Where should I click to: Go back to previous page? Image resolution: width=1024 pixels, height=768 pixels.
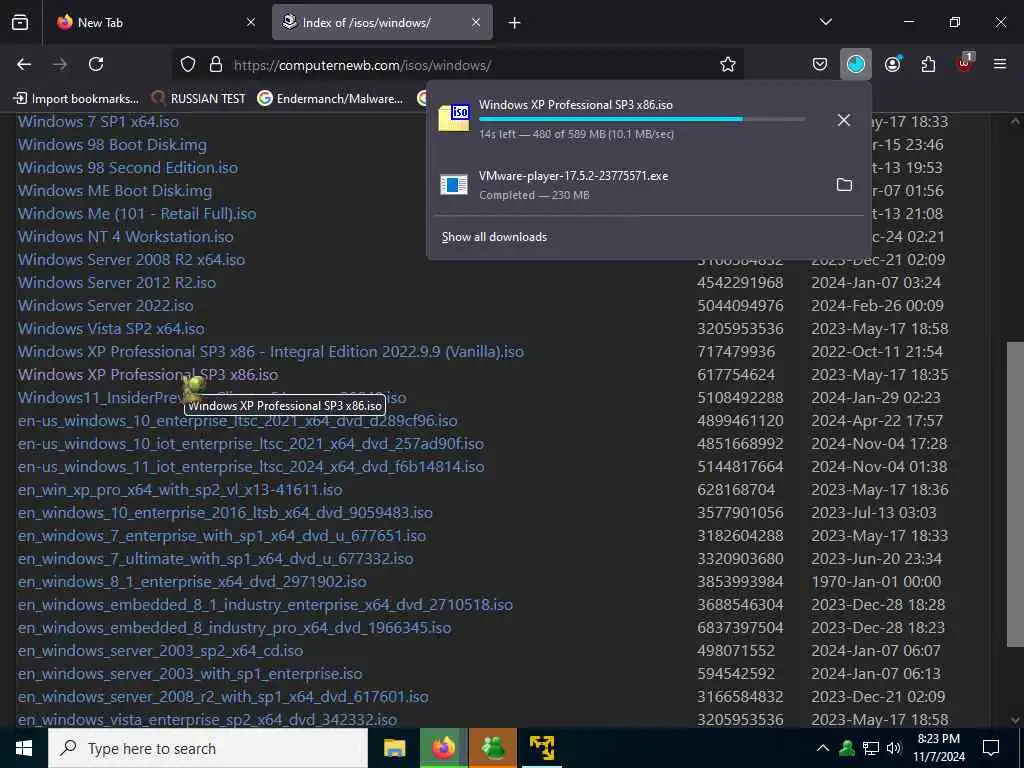(x=24, y=64)
